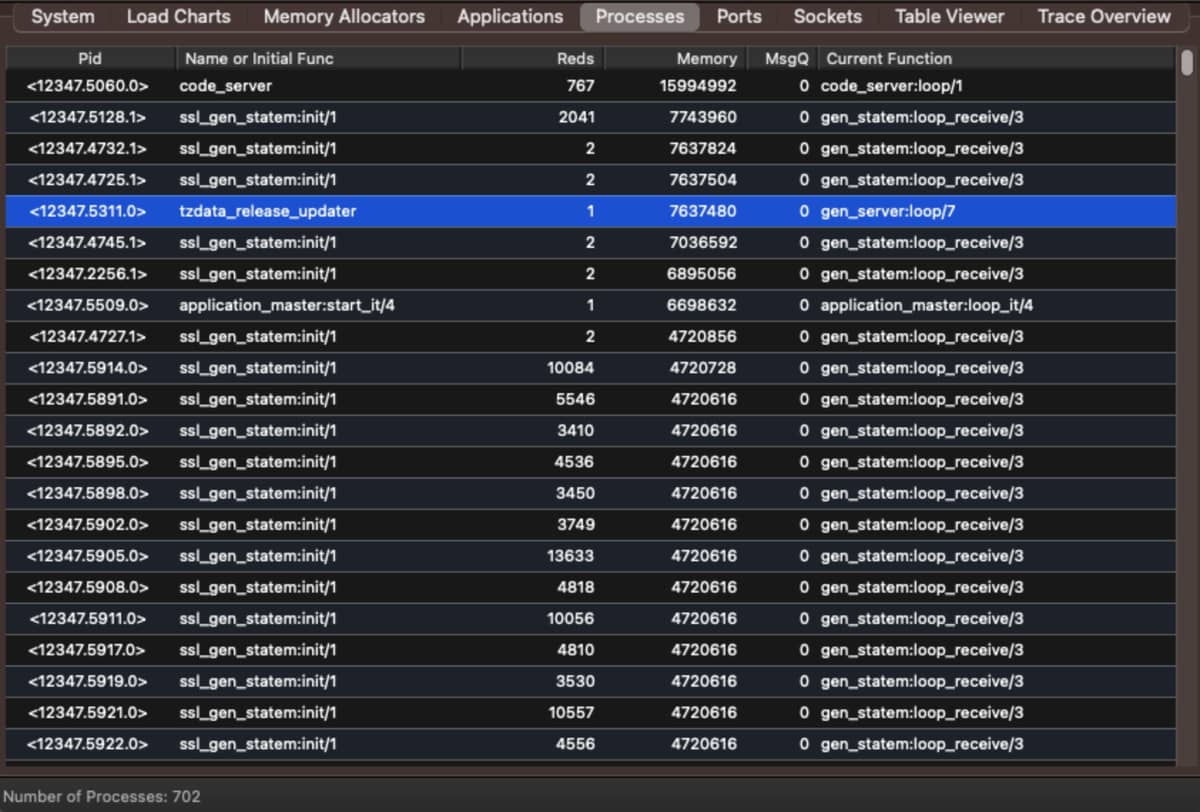Click memory value 7036592

point(703,243)
